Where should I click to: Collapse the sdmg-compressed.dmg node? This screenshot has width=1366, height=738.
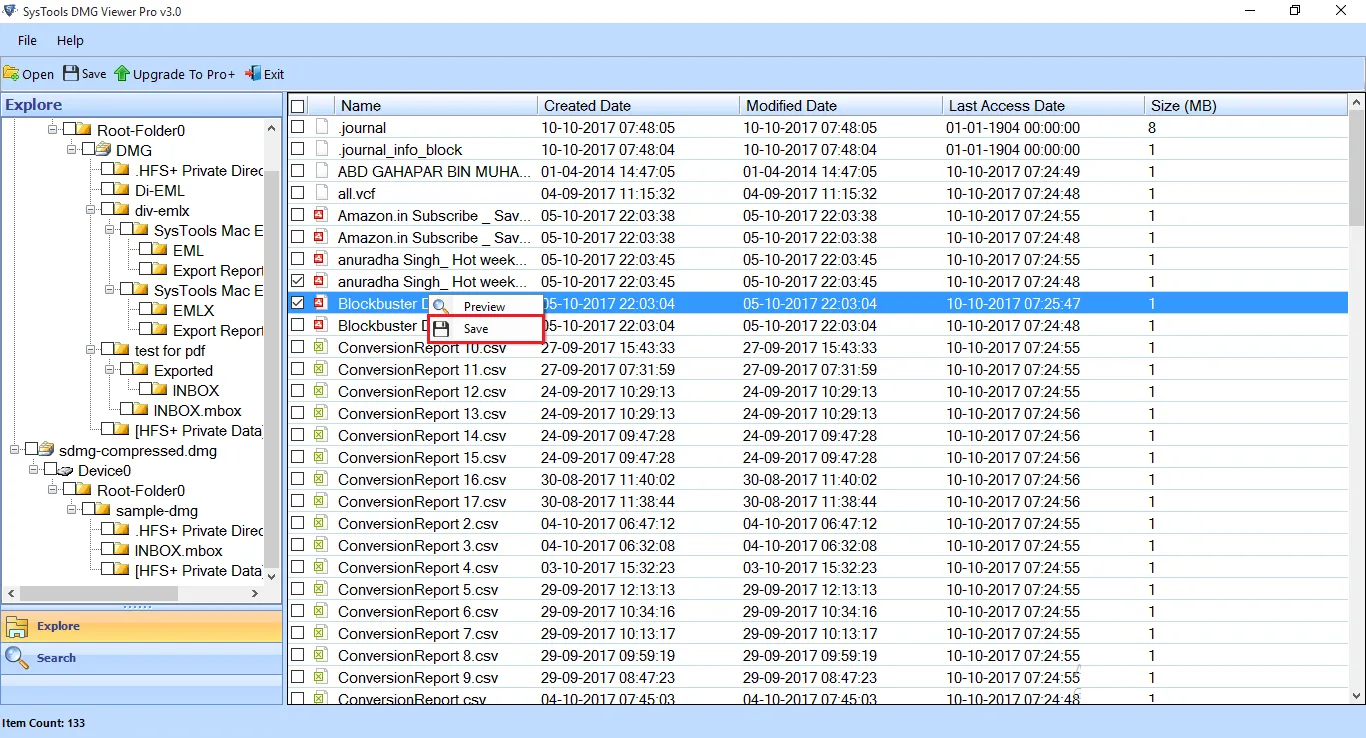click(14, 451)
